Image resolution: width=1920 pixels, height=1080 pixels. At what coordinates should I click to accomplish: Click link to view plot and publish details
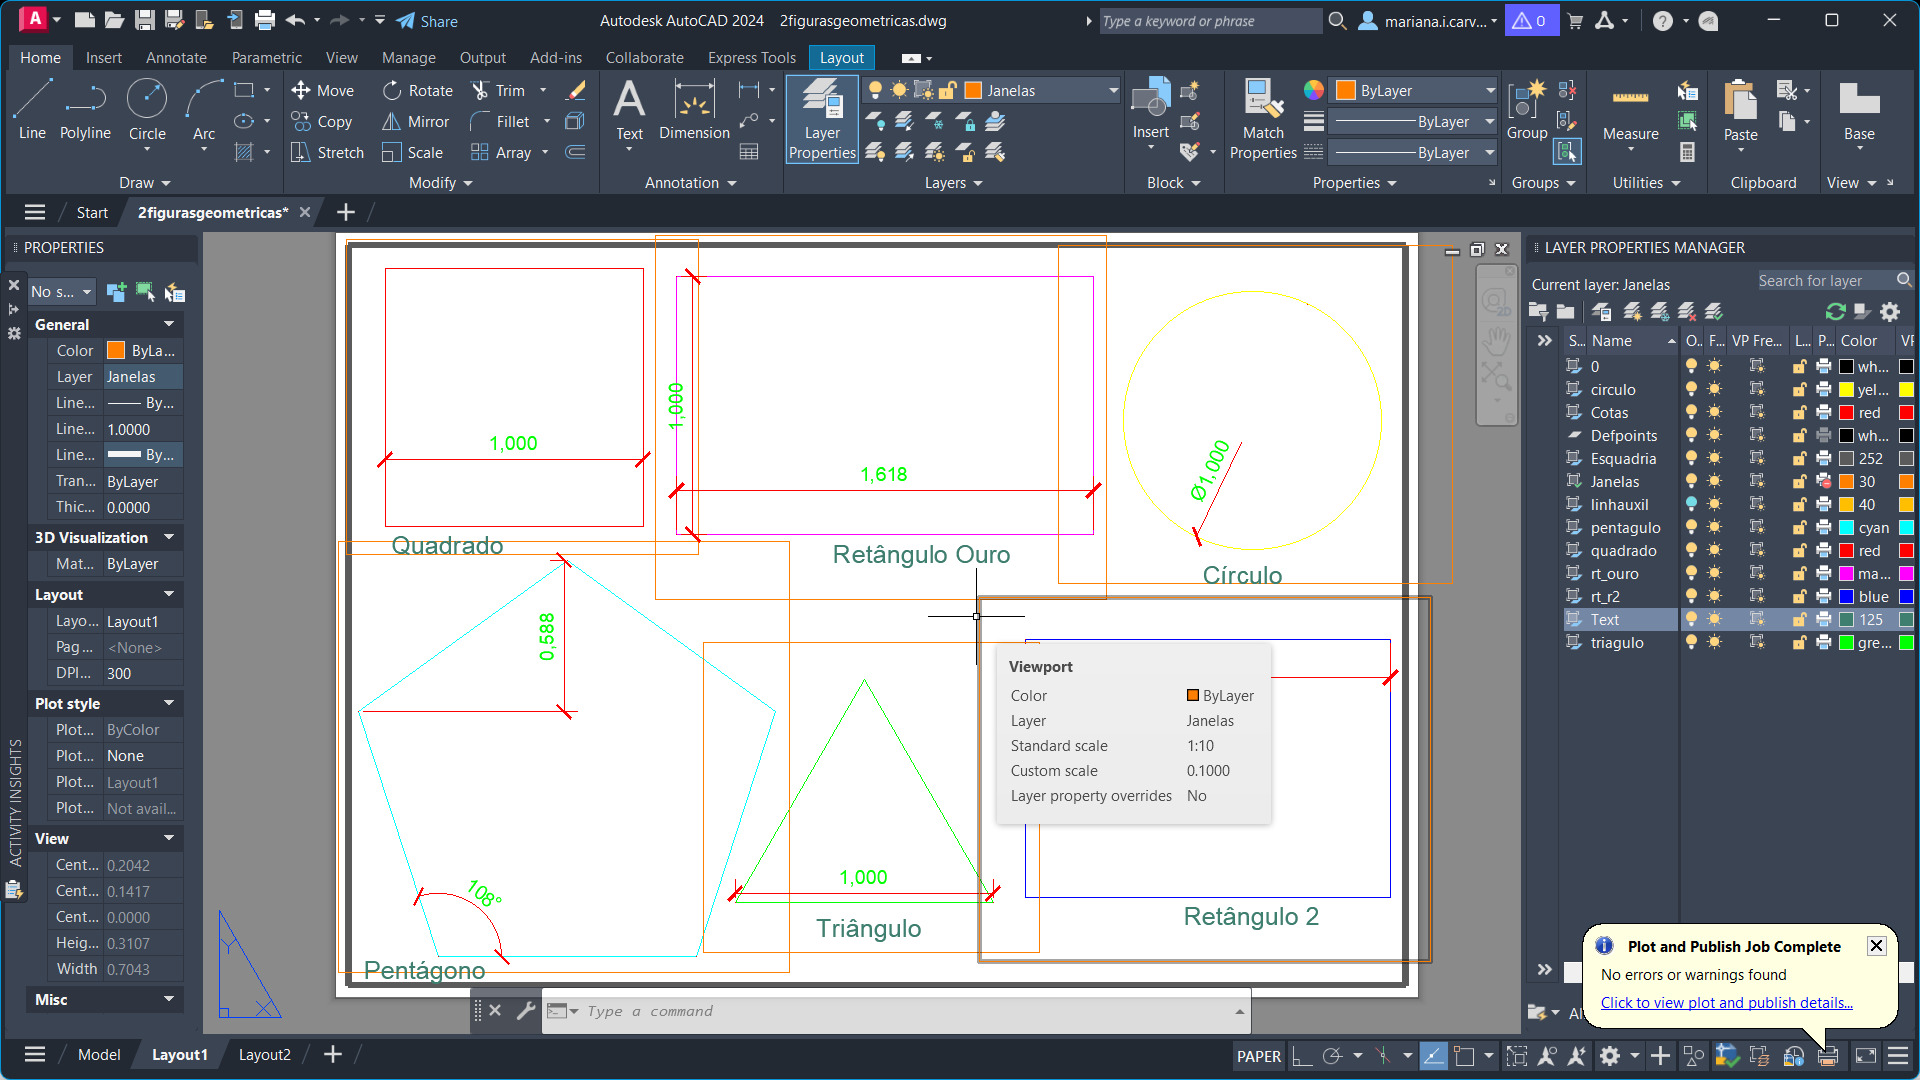tap(1726, 1002)
